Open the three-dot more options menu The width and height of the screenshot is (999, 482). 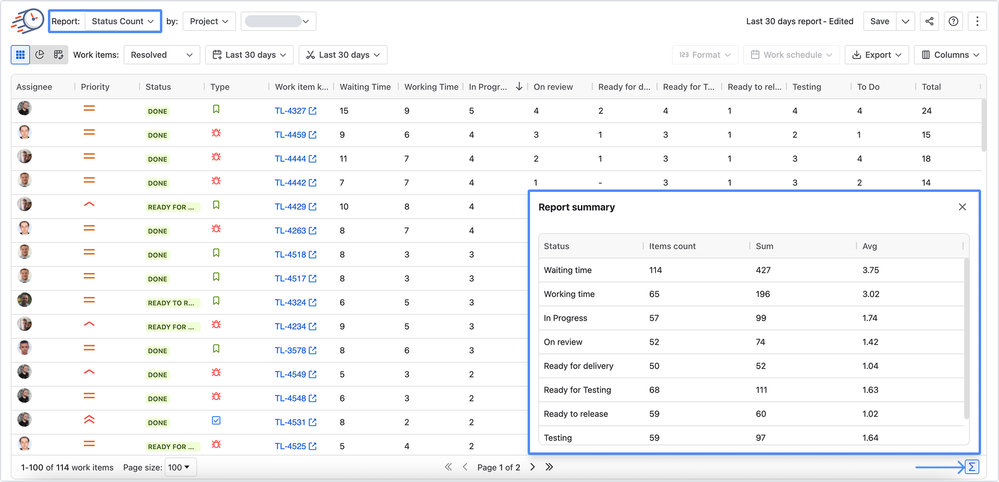(977, 21)
